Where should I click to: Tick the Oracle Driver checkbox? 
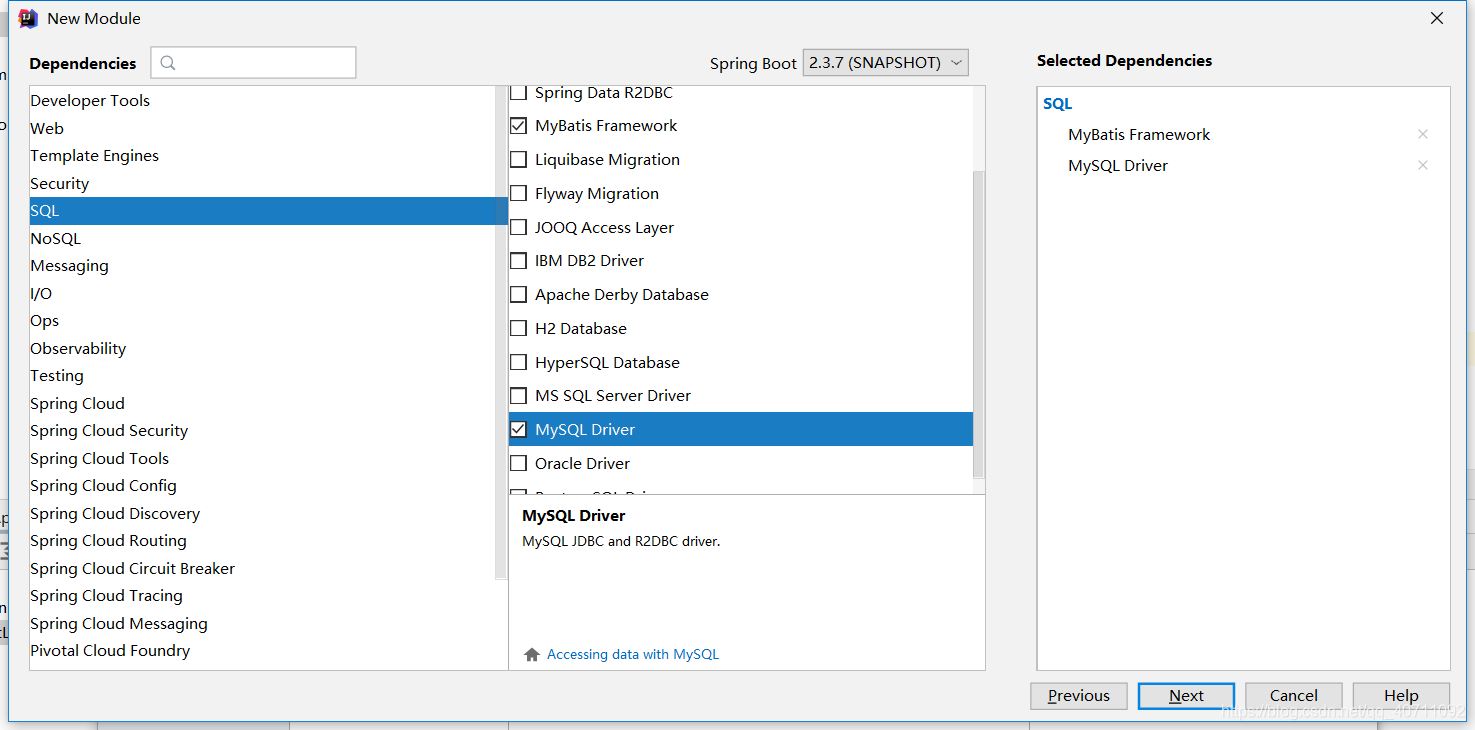coord(518,464)
